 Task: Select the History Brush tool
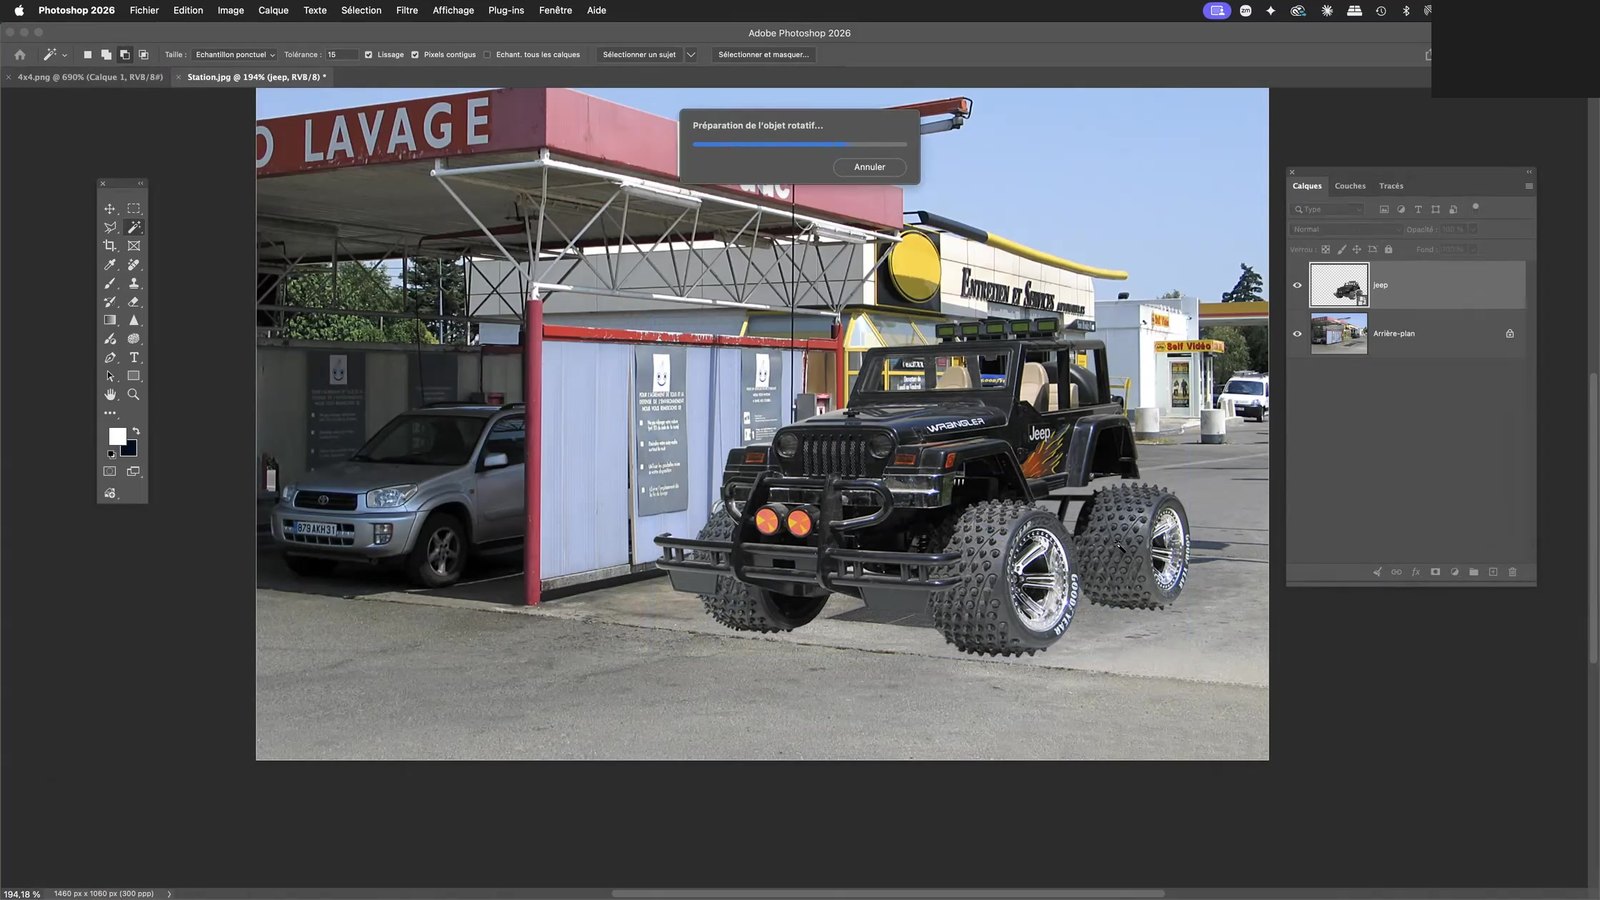coord(110,302)
